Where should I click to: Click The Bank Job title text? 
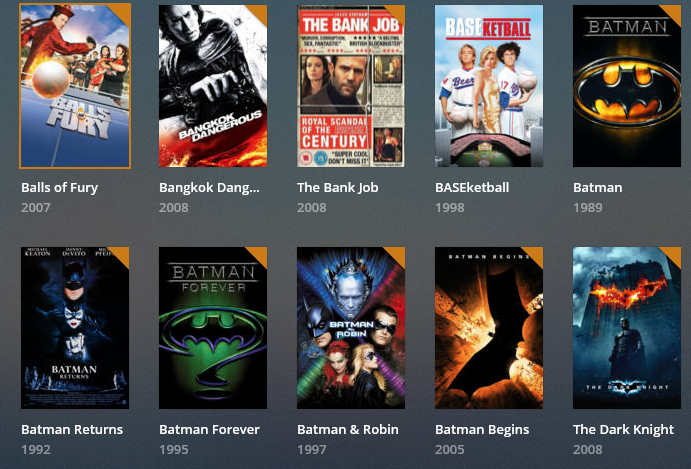point(338,188)
